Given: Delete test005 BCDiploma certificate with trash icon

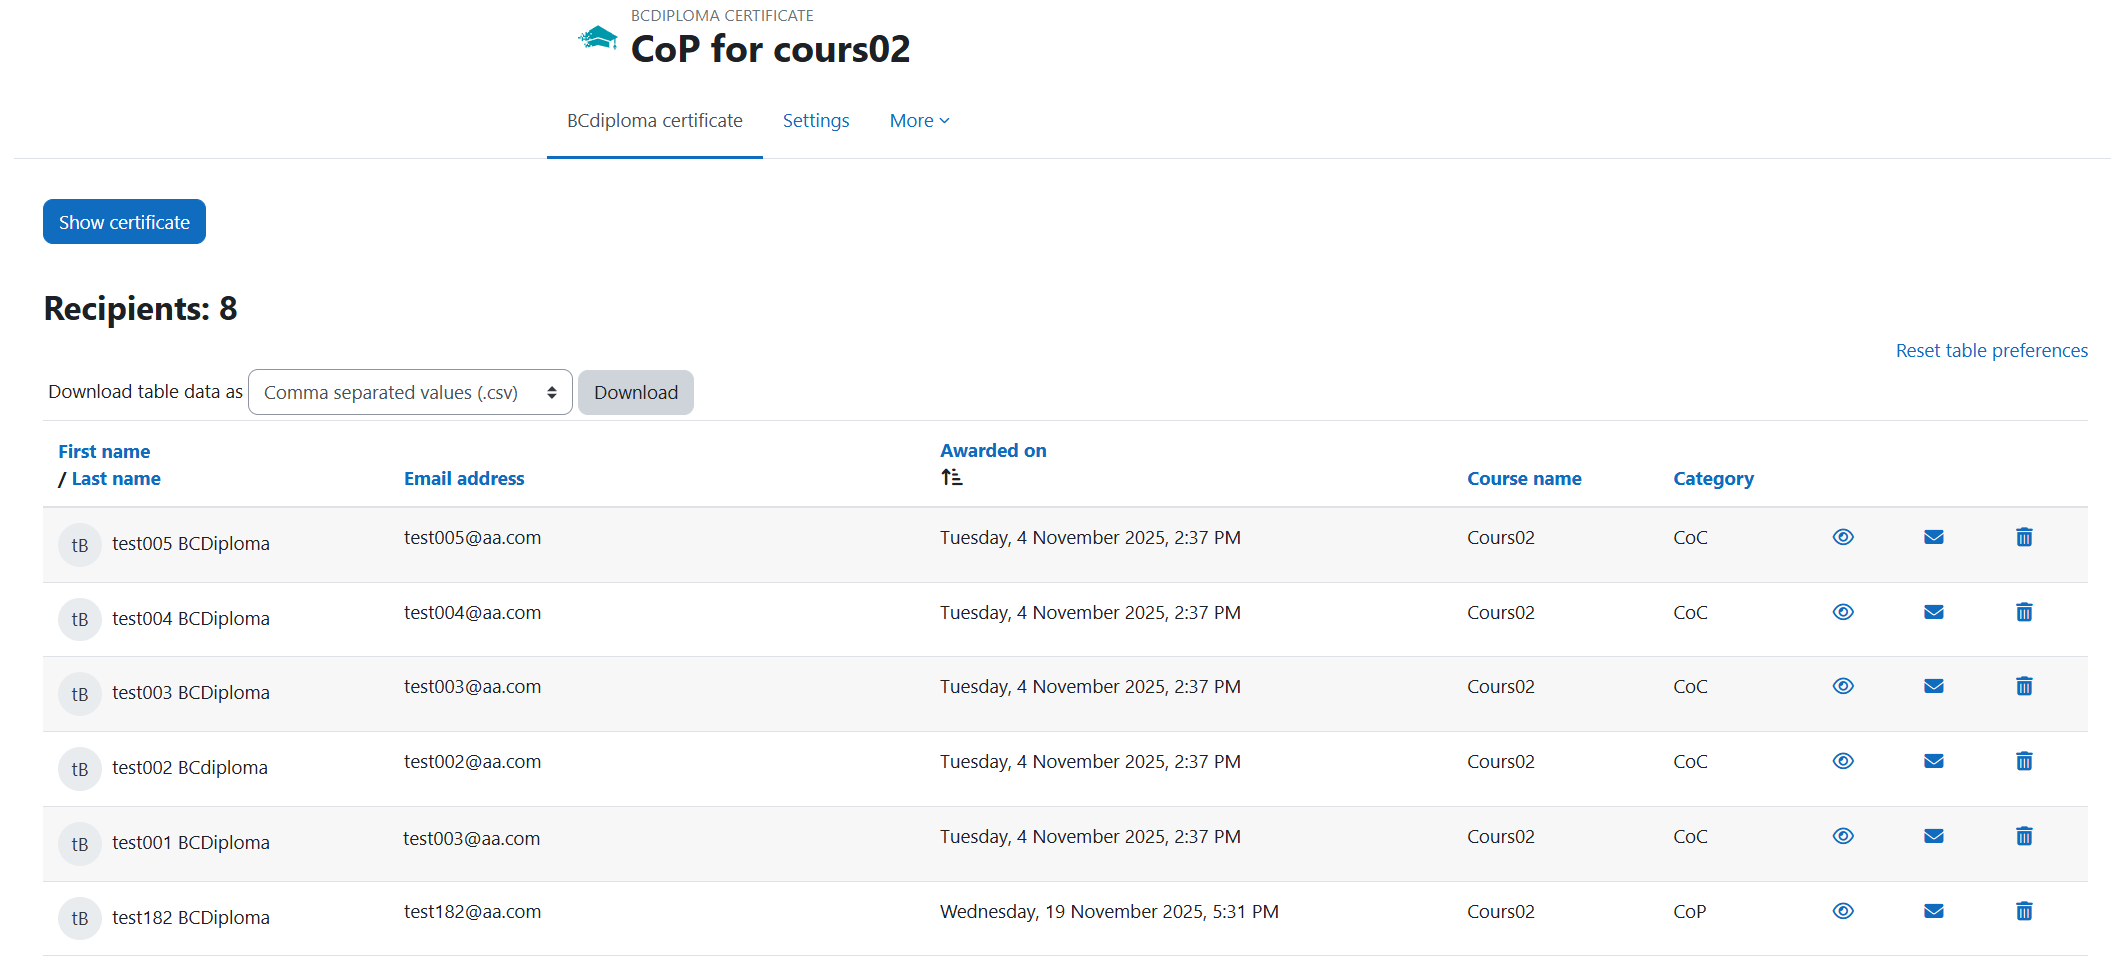Looking at the screenshot, I should 2024,537.
